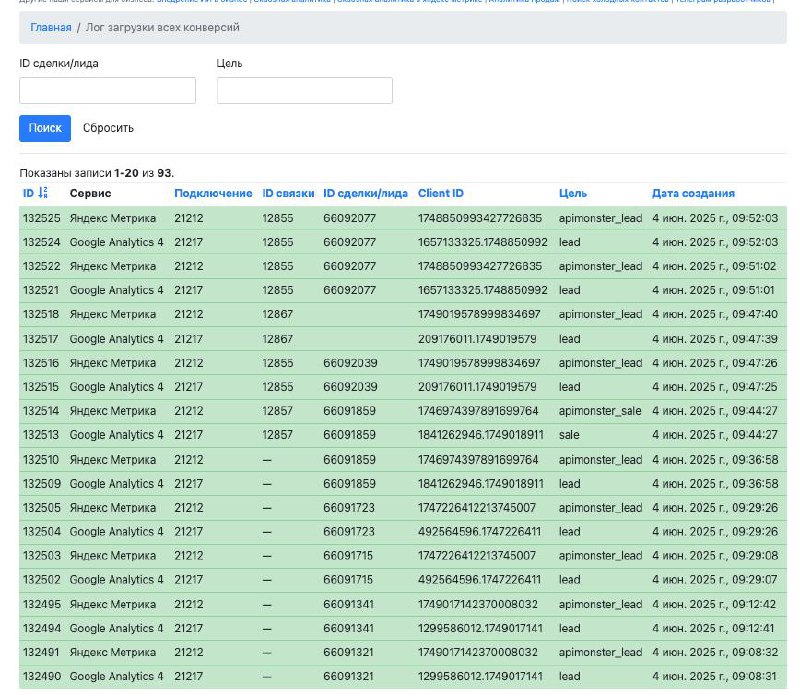The image size is (800, 695).
Task: Focus the Цель filter input field
Action: [x=305, y=90]
